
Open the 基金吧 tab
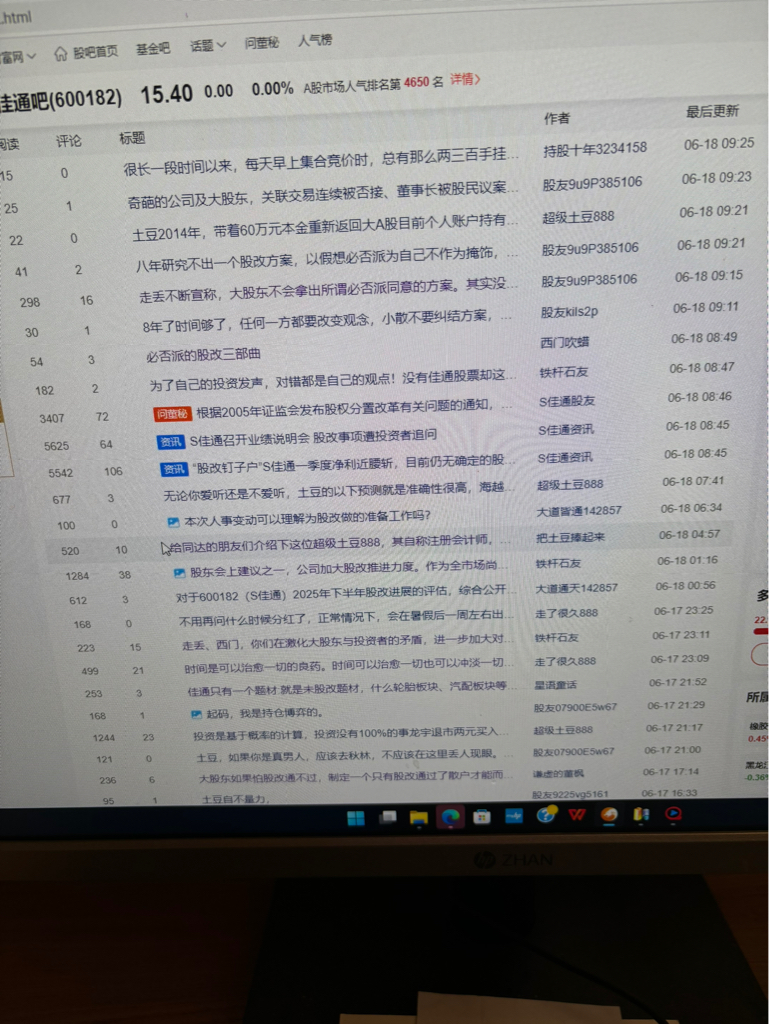coord(153,48)
